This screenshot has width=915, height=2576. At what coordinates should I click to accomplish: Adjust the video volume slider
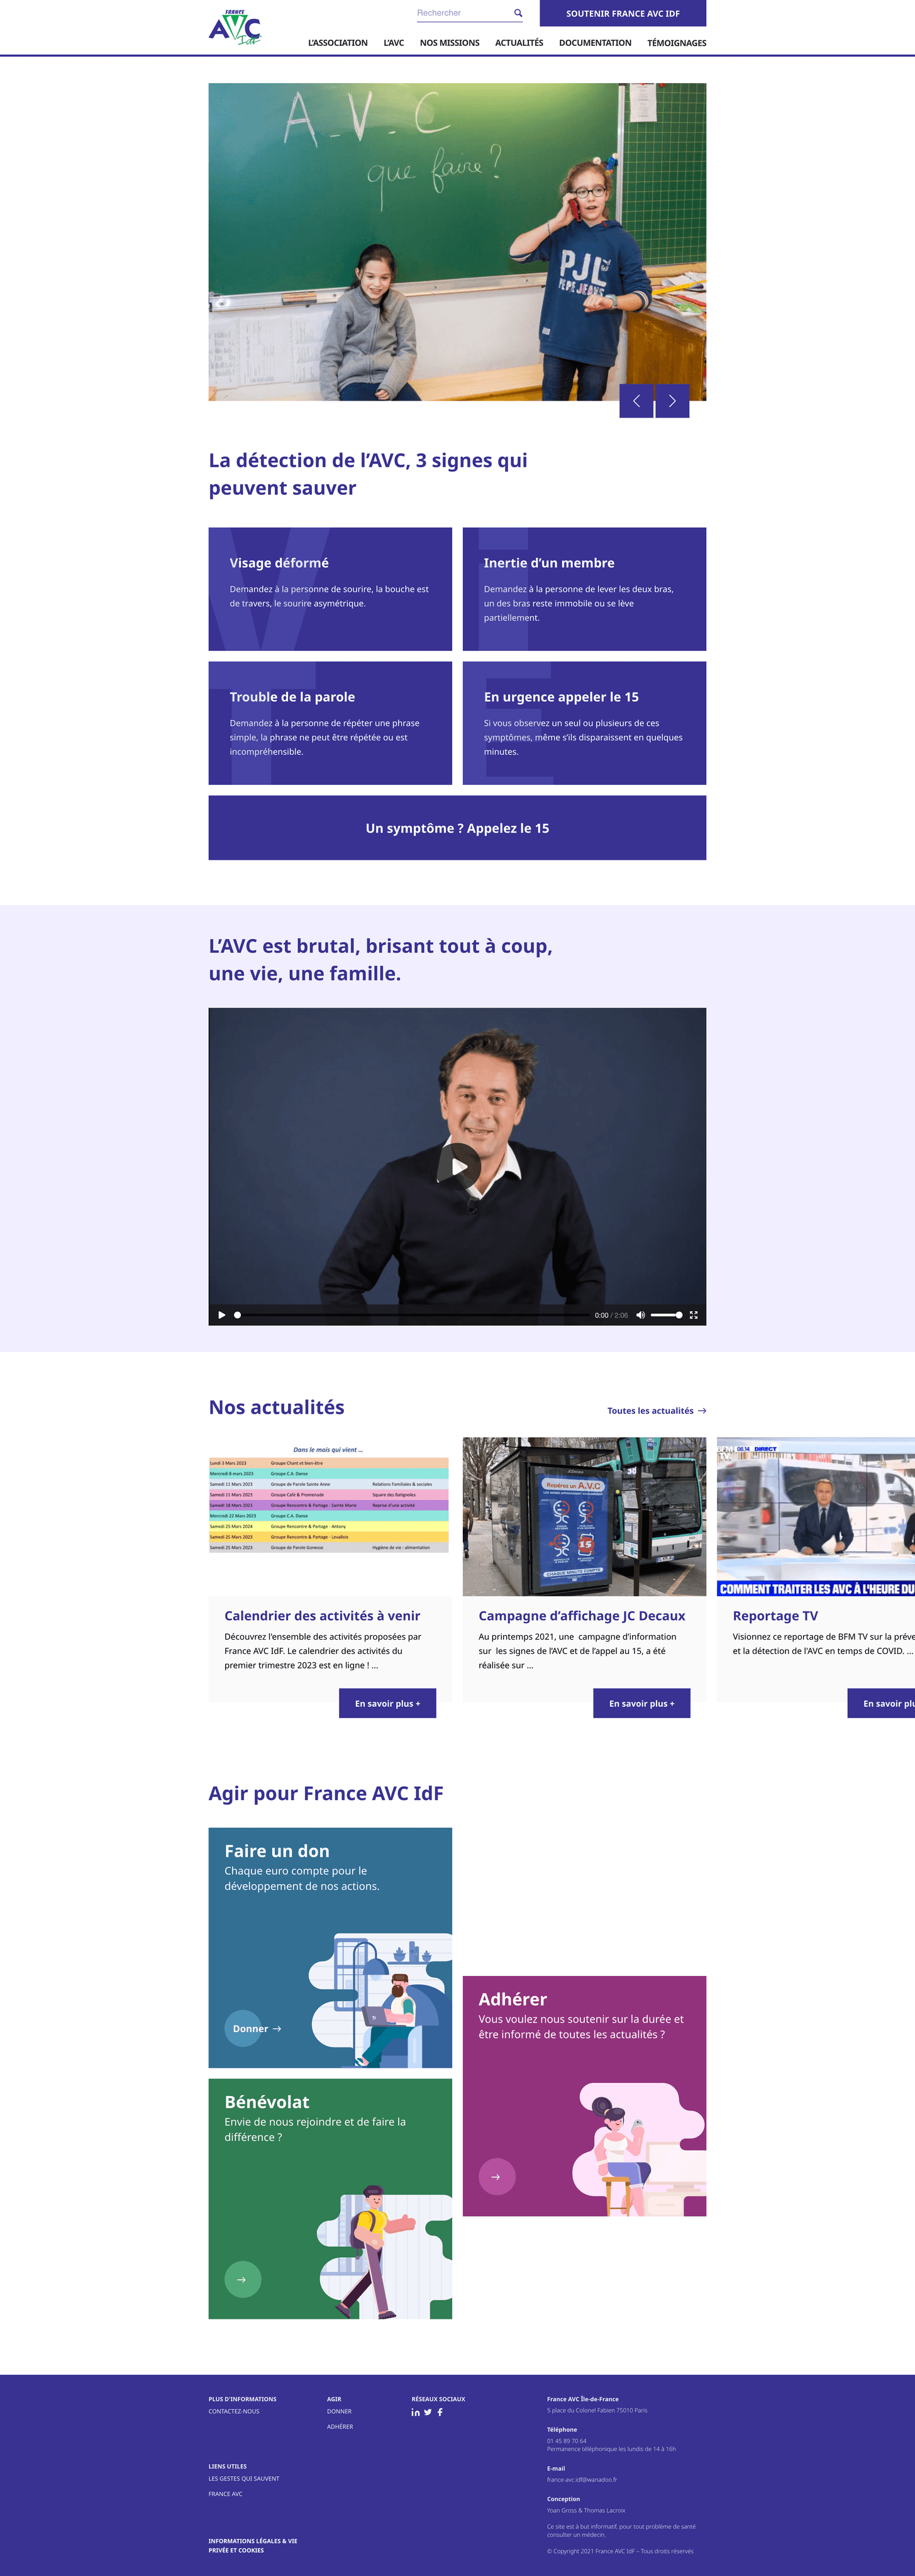pos(666,1315)
